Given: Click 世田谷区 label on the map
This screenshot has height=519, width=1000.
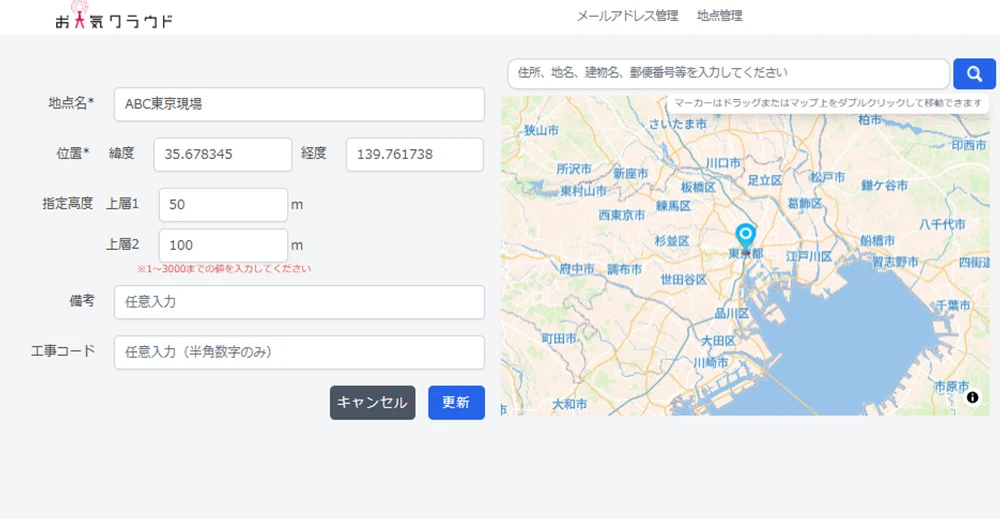Looking at the screenshot, I should click(x=685, y=280).
